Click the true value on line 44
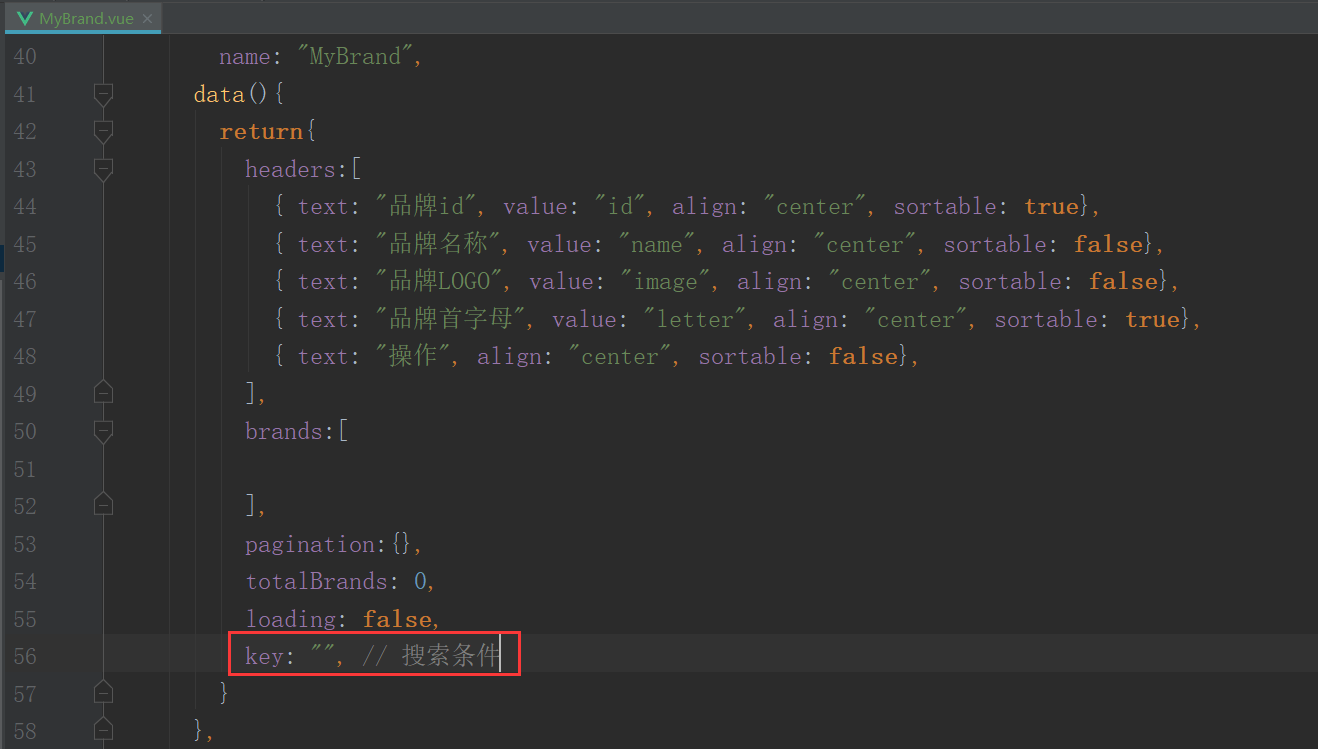 (1051, 207)
